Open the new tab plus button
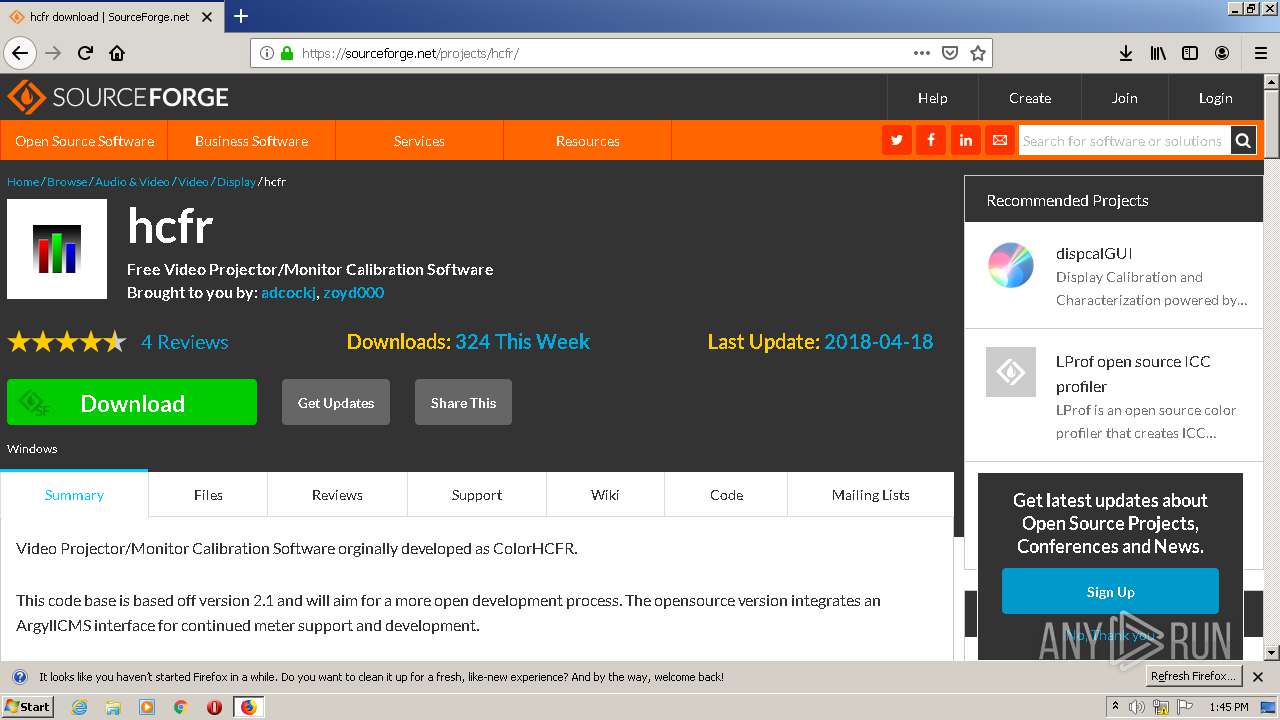1280x720 pixels. pos(241,16)
